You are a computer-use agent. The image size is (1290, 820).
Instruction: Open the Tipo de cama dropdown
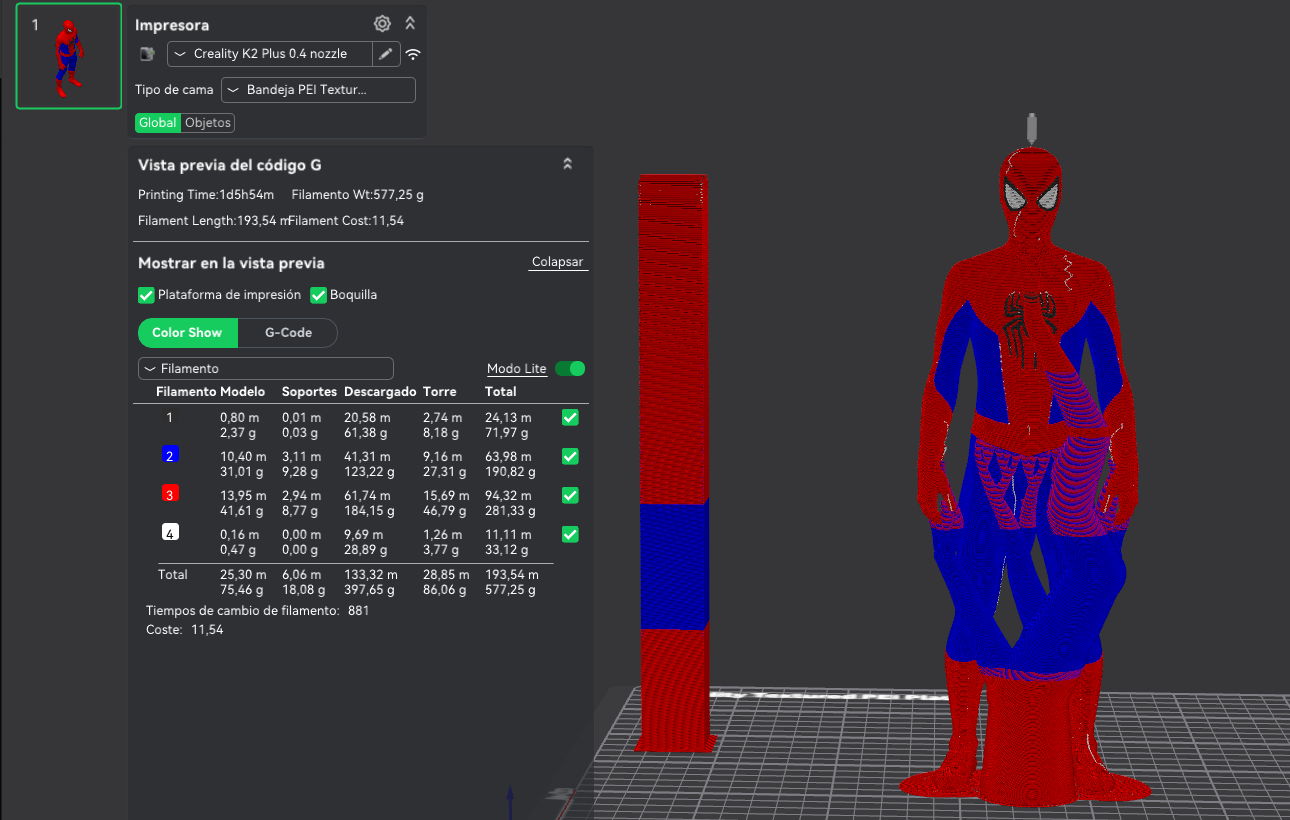pyautogui.click(x=318, y=90)
